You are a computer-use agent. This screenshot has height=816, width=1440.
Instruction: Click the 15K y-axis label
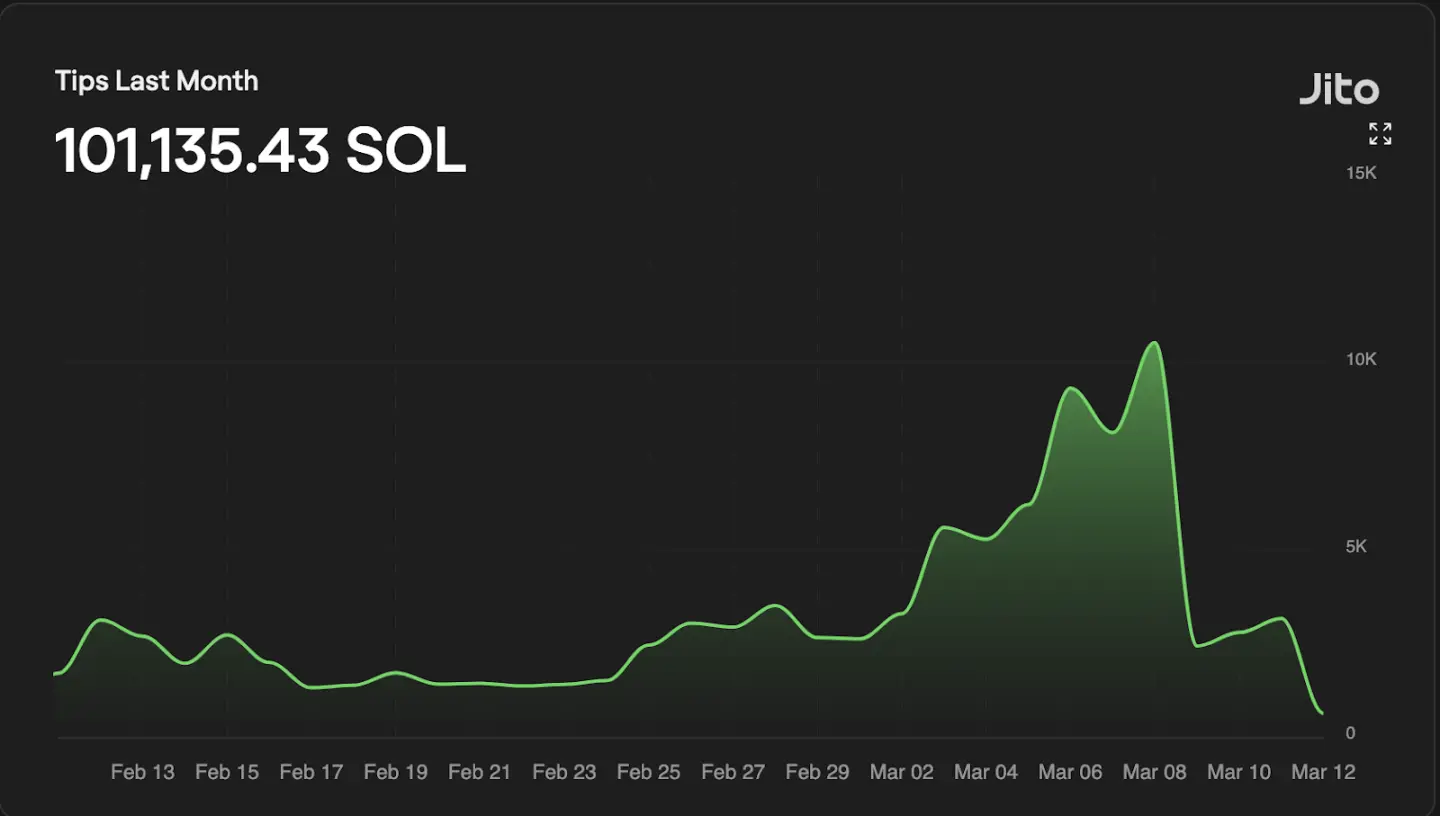click(1360, 172)
